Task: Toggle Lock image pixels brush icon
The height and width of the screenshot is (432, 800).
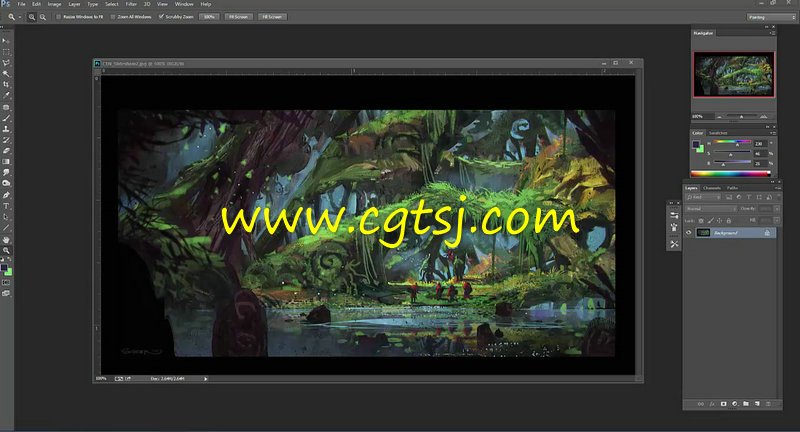Action: click(710, 221)
